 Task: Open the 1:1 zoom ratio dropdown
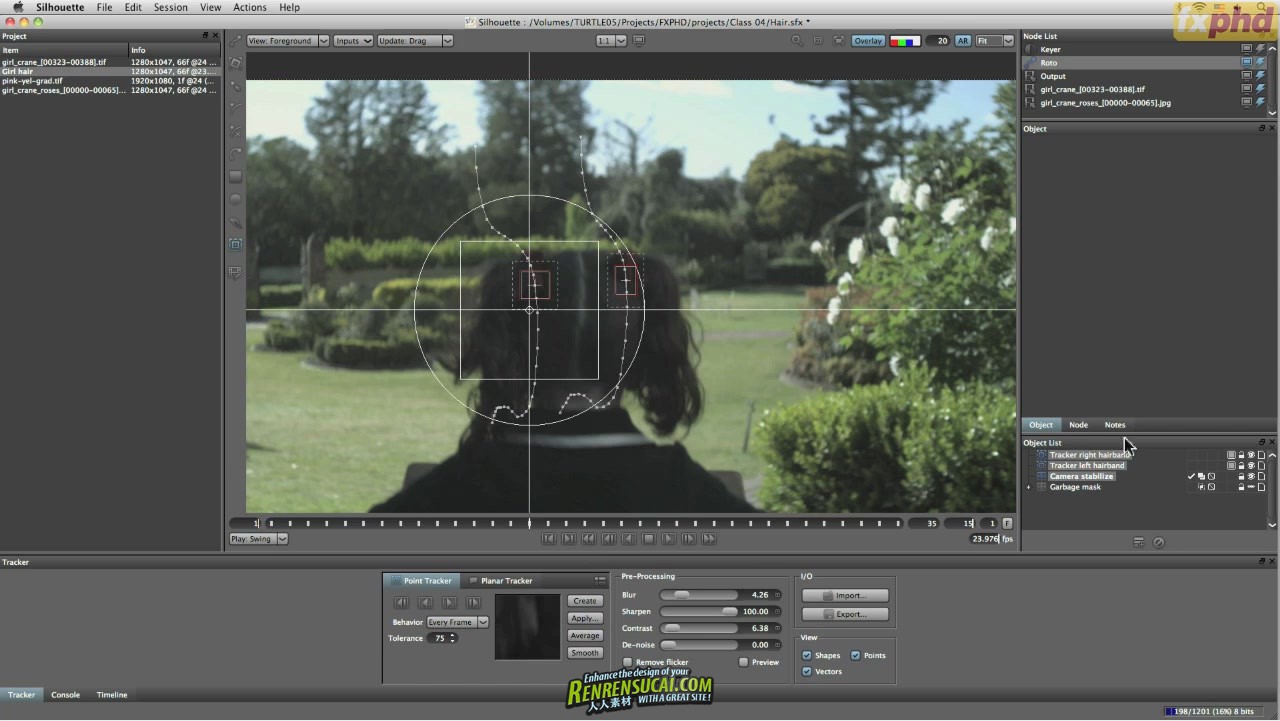pyautogui.click(x=611, y=41)
